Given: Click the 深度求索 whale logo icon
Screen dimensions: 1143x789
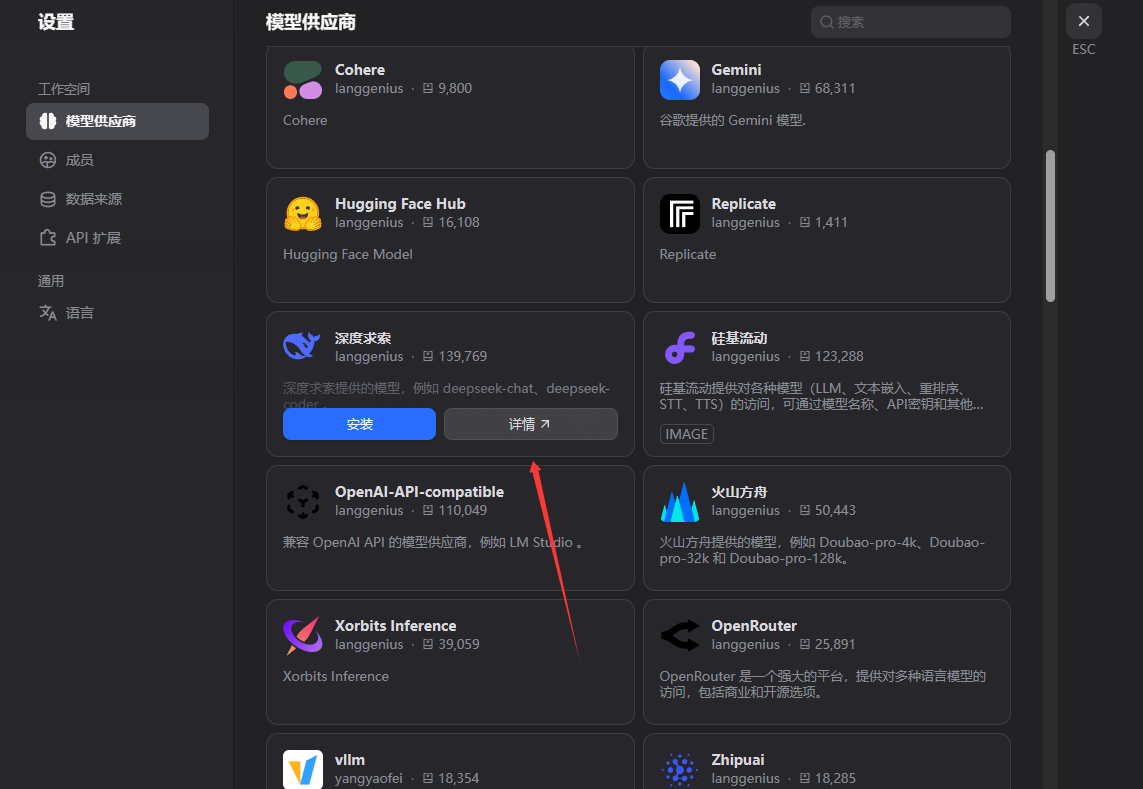Looking at the screenshot, I should [x=303, y=347].
